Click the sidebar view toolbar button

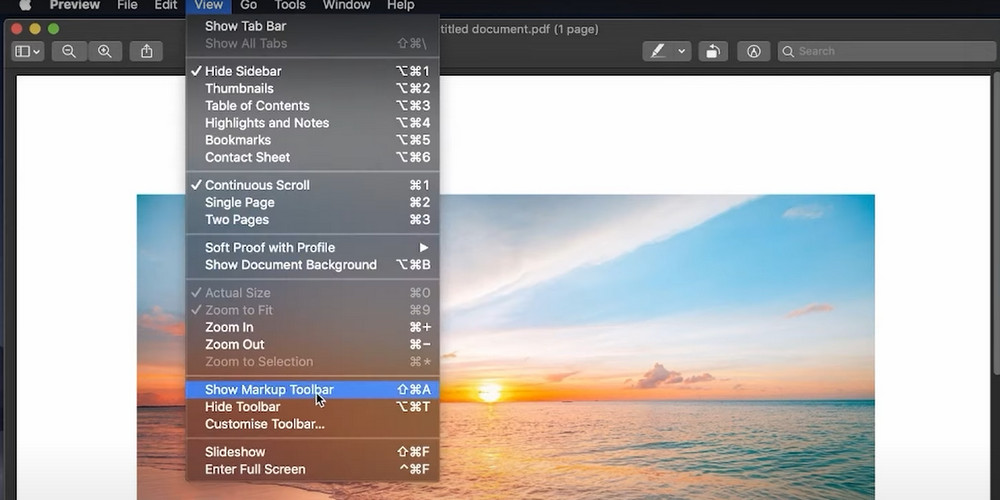click(27, 52)
